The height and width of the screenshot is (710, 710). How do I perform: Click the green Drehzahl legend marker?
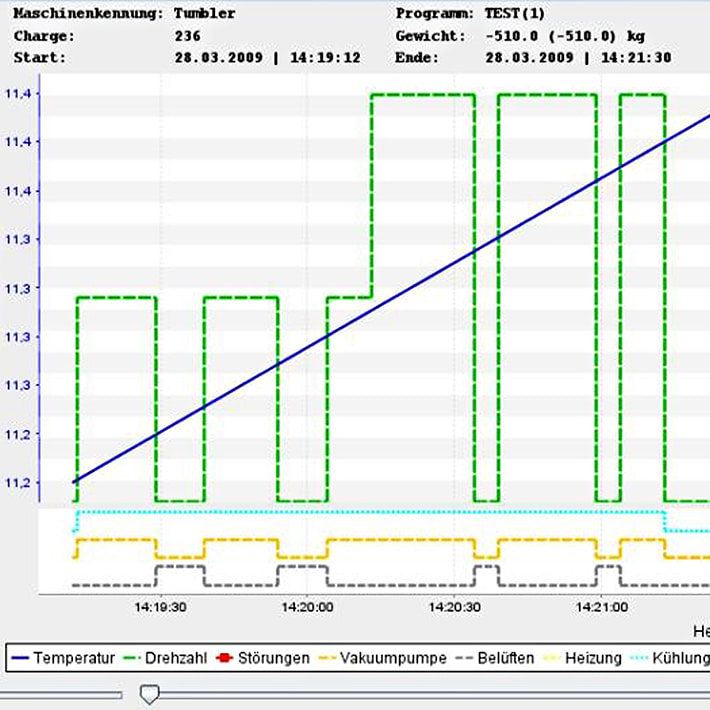(130, 658)
